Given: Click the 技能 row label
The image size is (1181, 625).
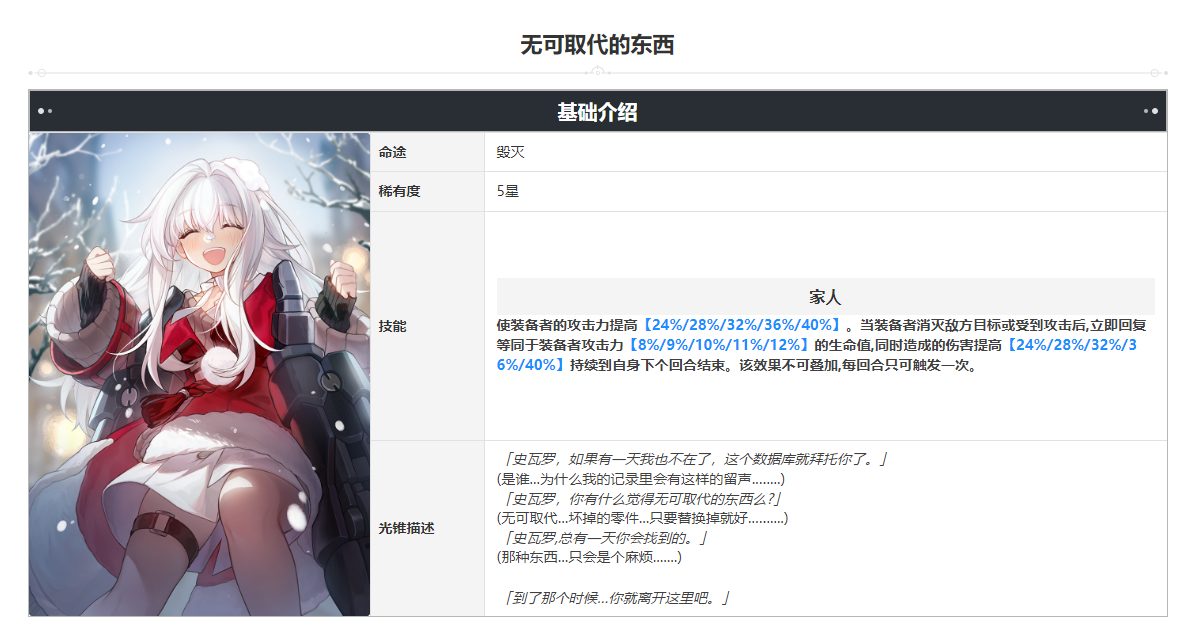Looking at the screenshot, I should [392, 326].
